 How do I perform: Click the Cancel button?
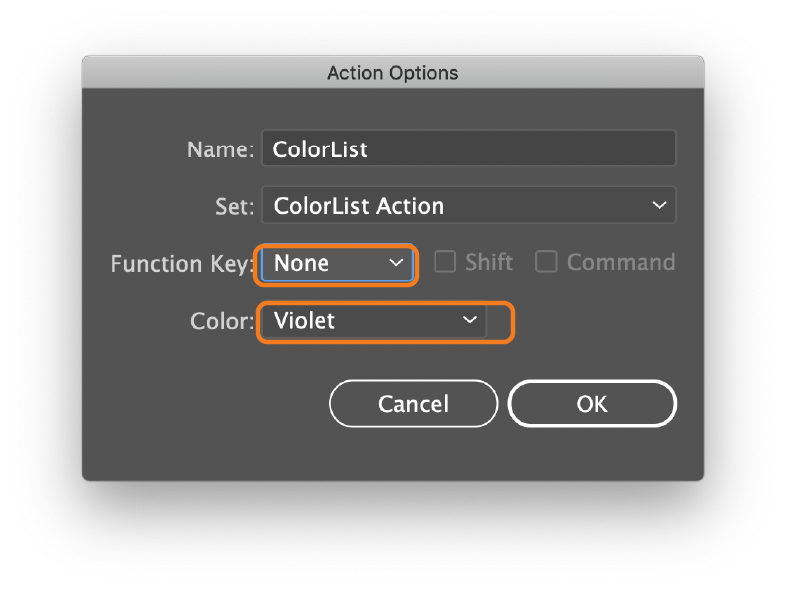[414, 404]
